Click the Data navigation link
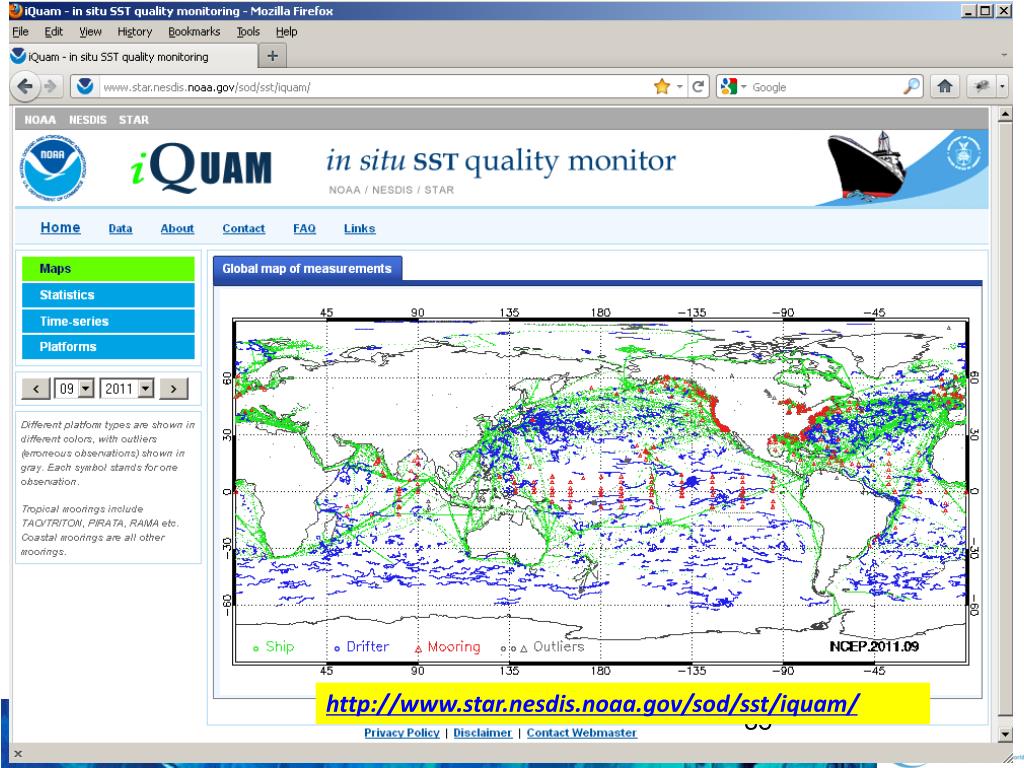The image size is (1024, 768). [x=120, y=228]
